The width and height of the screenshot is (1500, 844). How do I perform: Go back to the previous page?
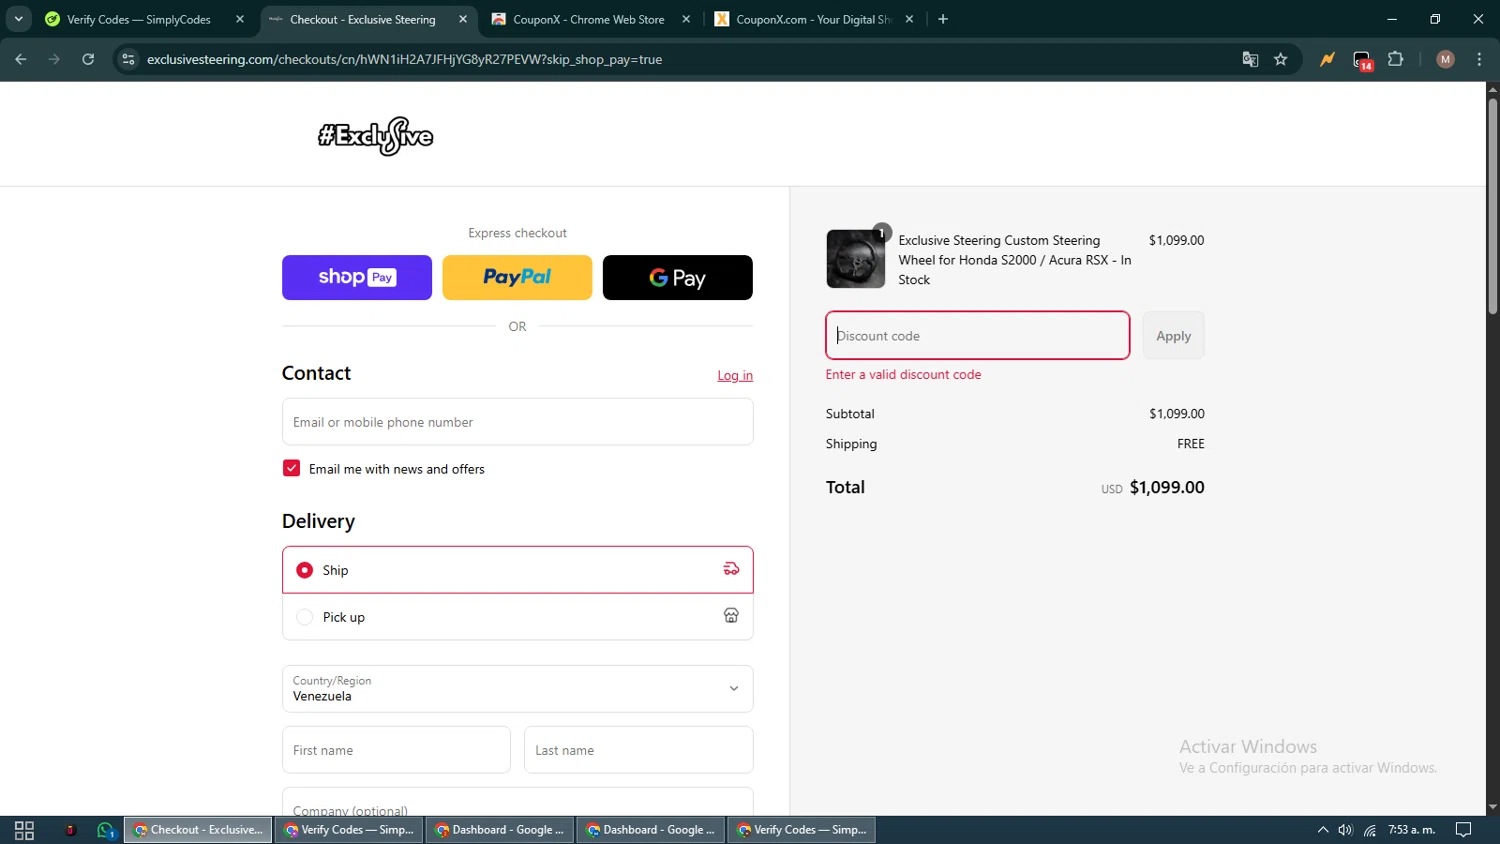[x=21, y=59]
